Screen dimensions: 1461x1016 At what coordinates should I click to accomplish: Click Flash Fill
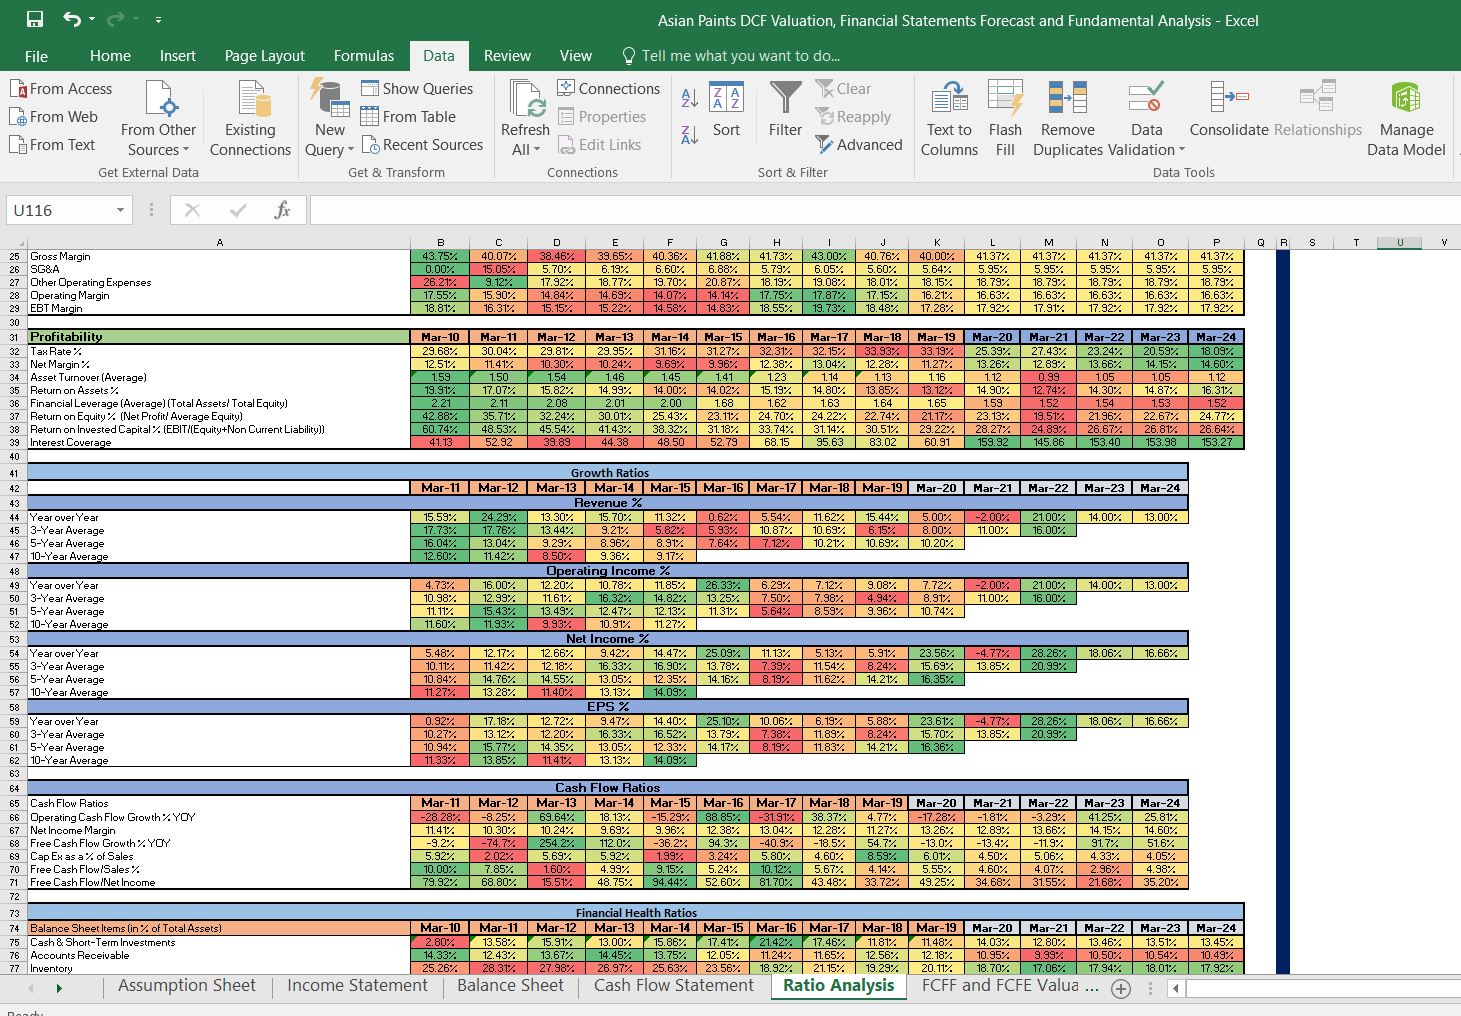click(1005, 118)
